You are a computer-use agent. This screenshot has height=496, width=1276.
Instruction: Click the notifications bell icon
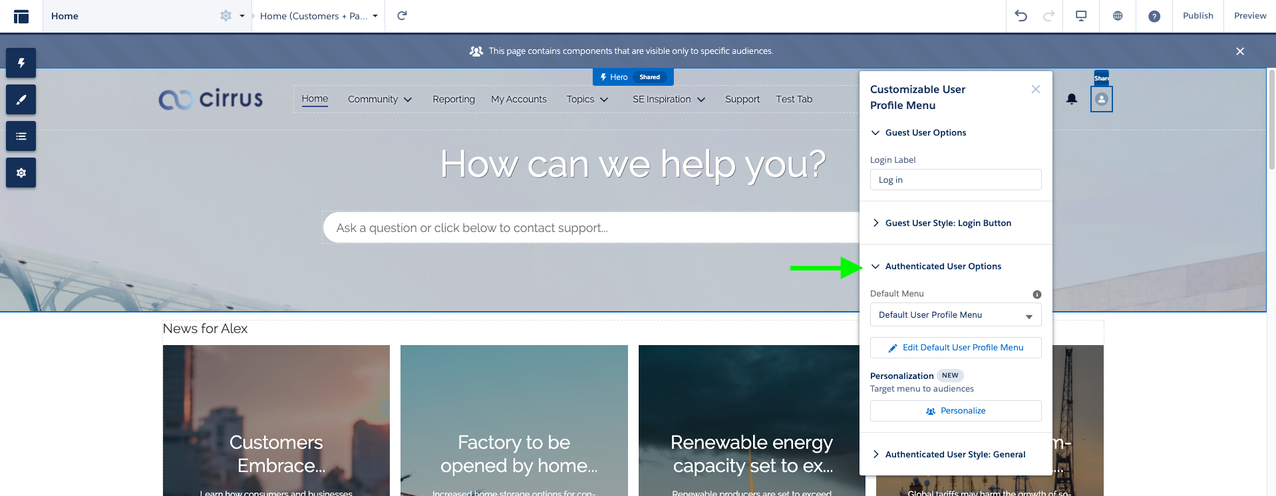coord(1072,100)
